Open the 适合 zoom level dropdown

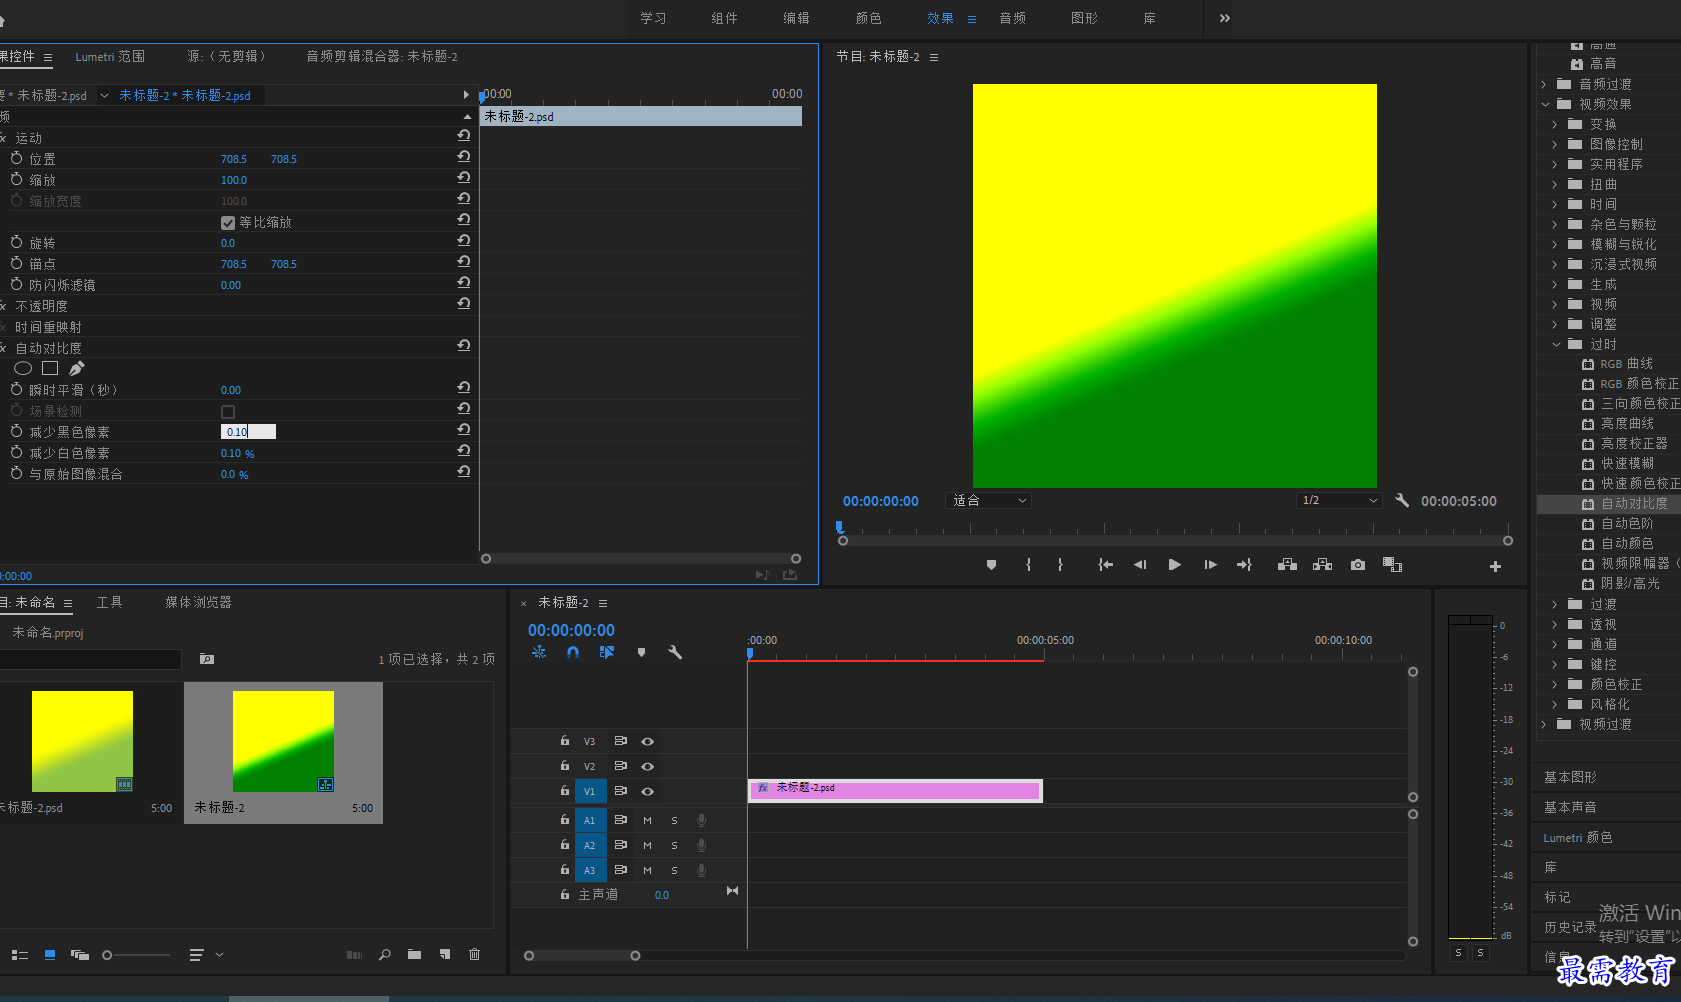[x=988, y=500]
